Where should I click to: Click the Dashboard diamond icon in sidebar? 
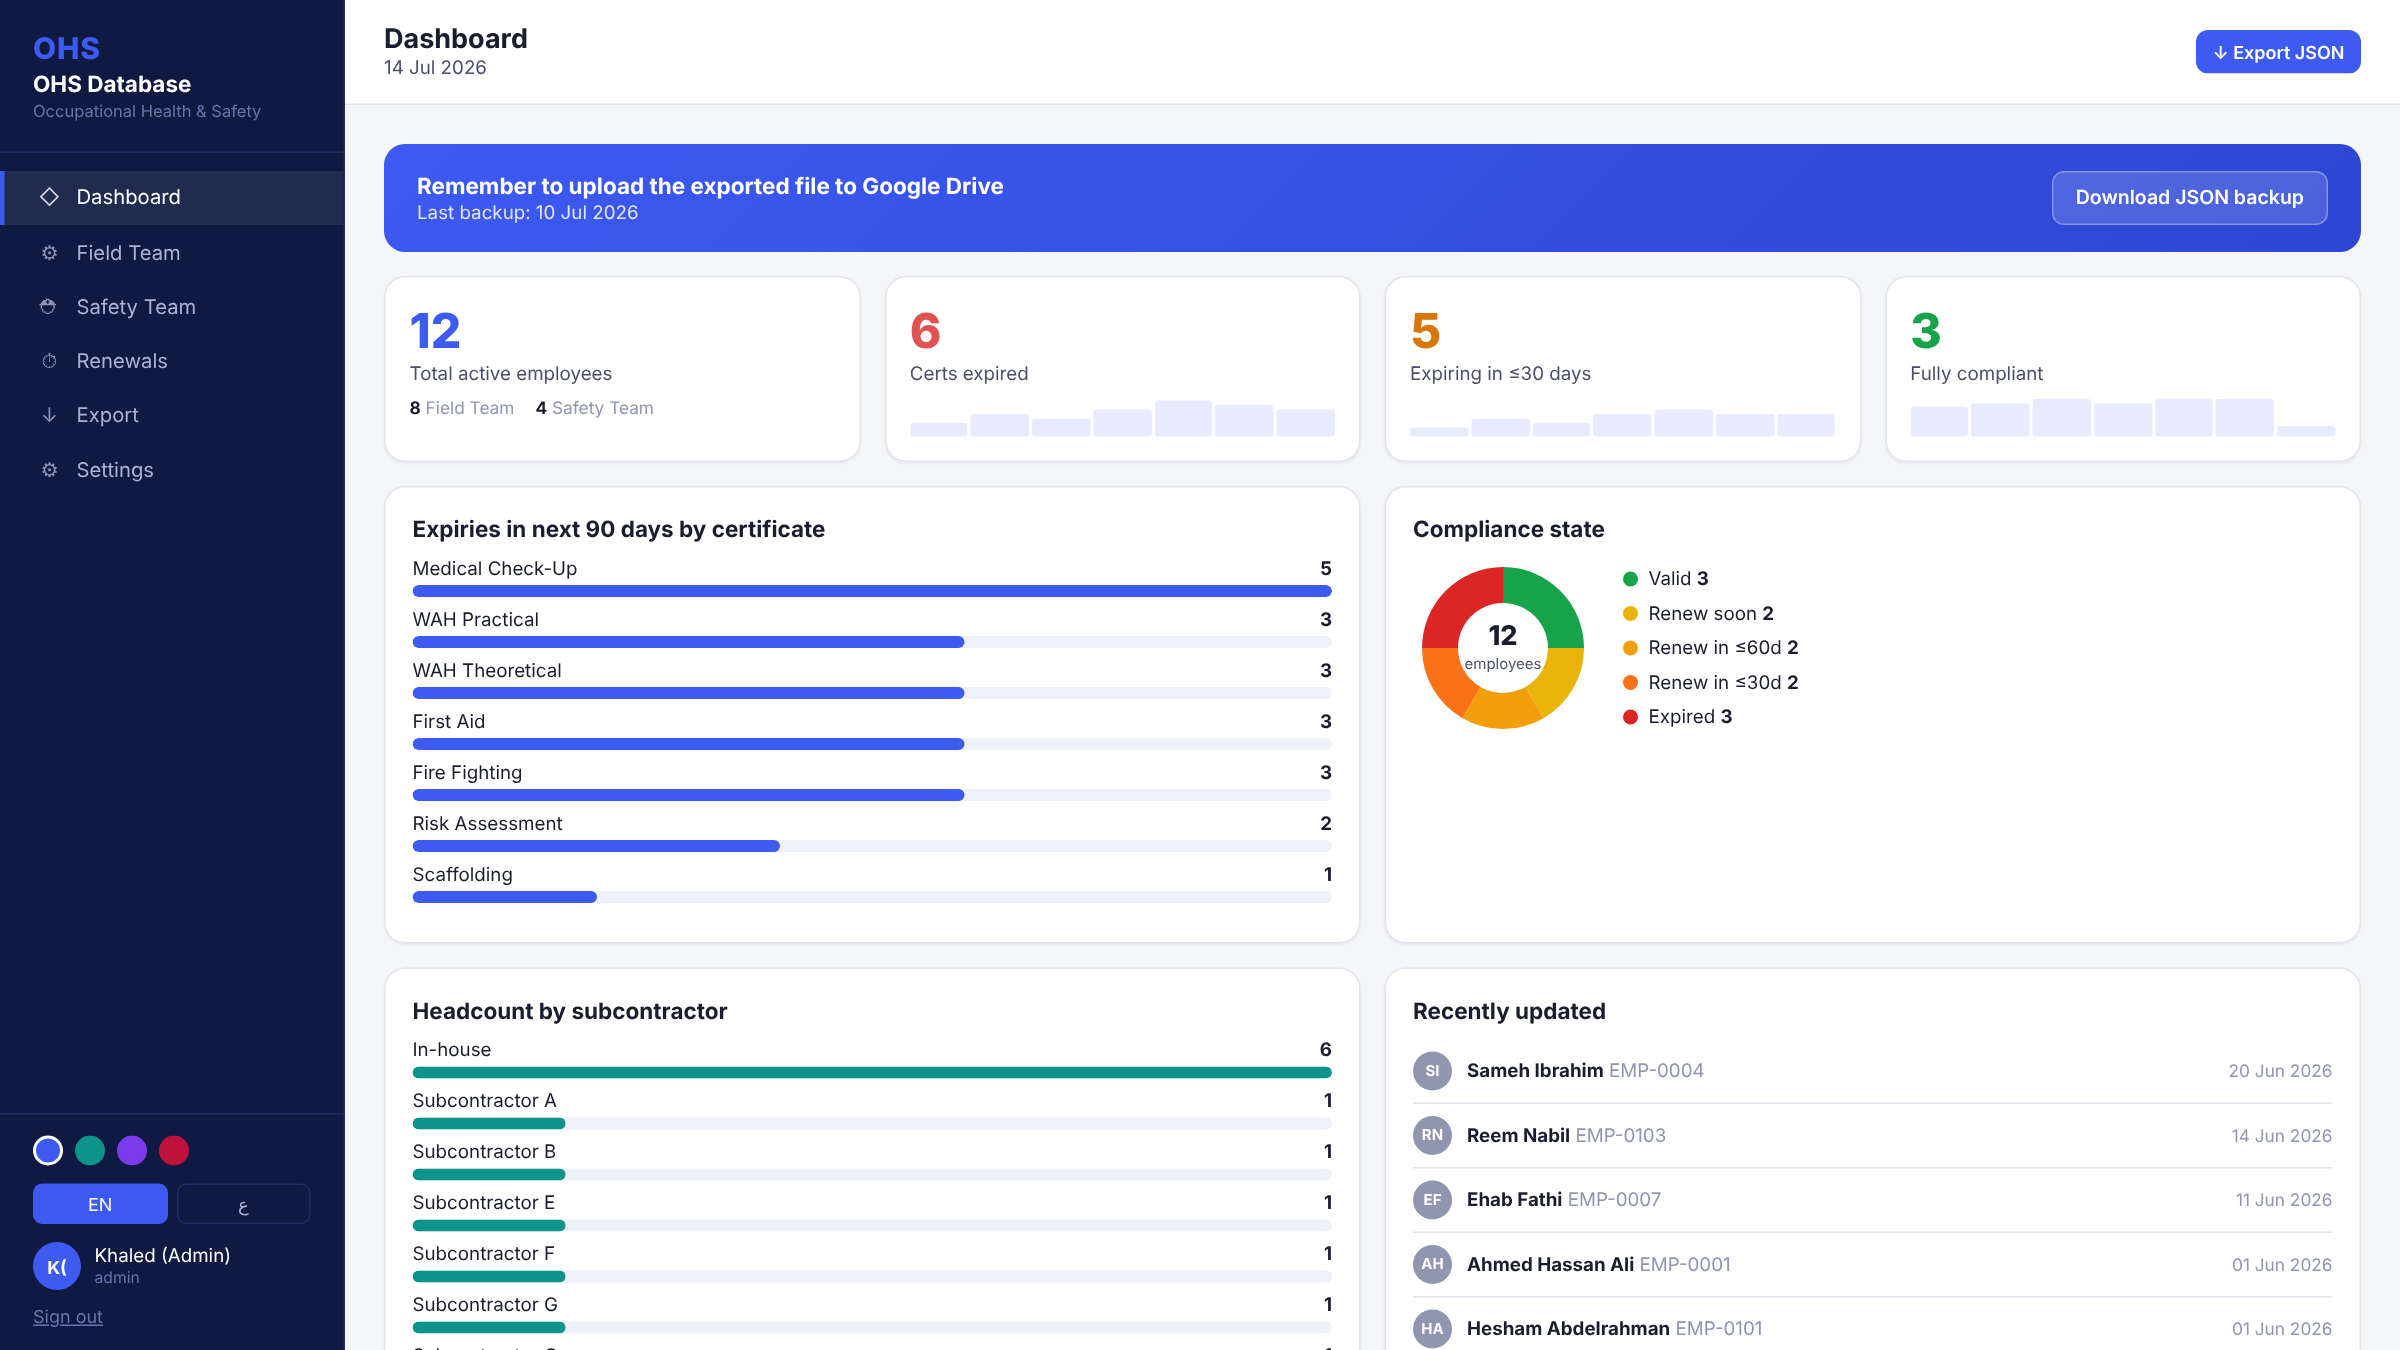point(49,197)
